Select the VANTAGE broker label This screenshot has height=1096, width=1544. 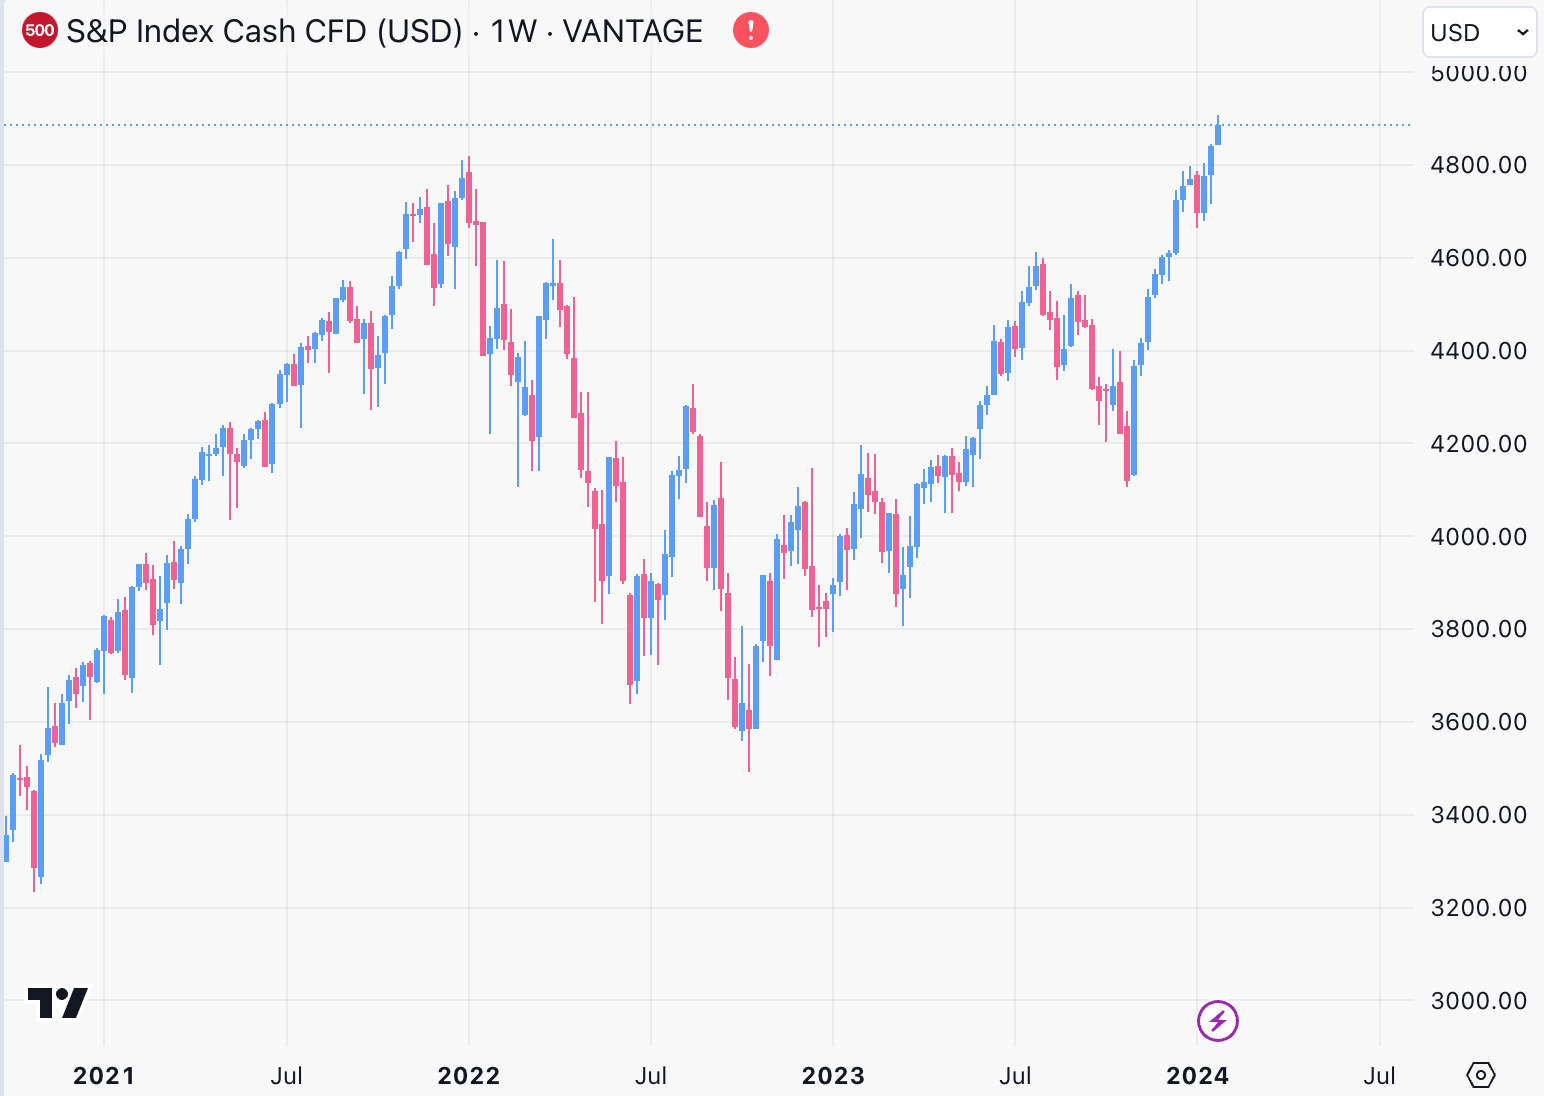[x=633, y=31]
